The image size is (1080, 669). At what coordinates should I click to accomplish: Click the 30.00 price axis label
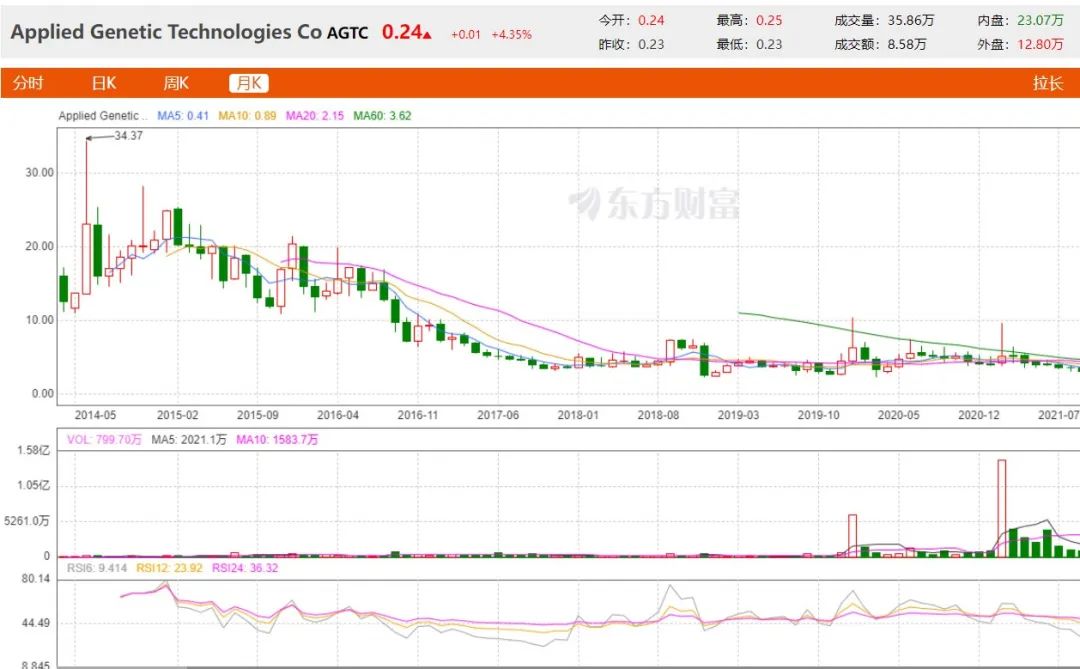[x=39, y=173]
